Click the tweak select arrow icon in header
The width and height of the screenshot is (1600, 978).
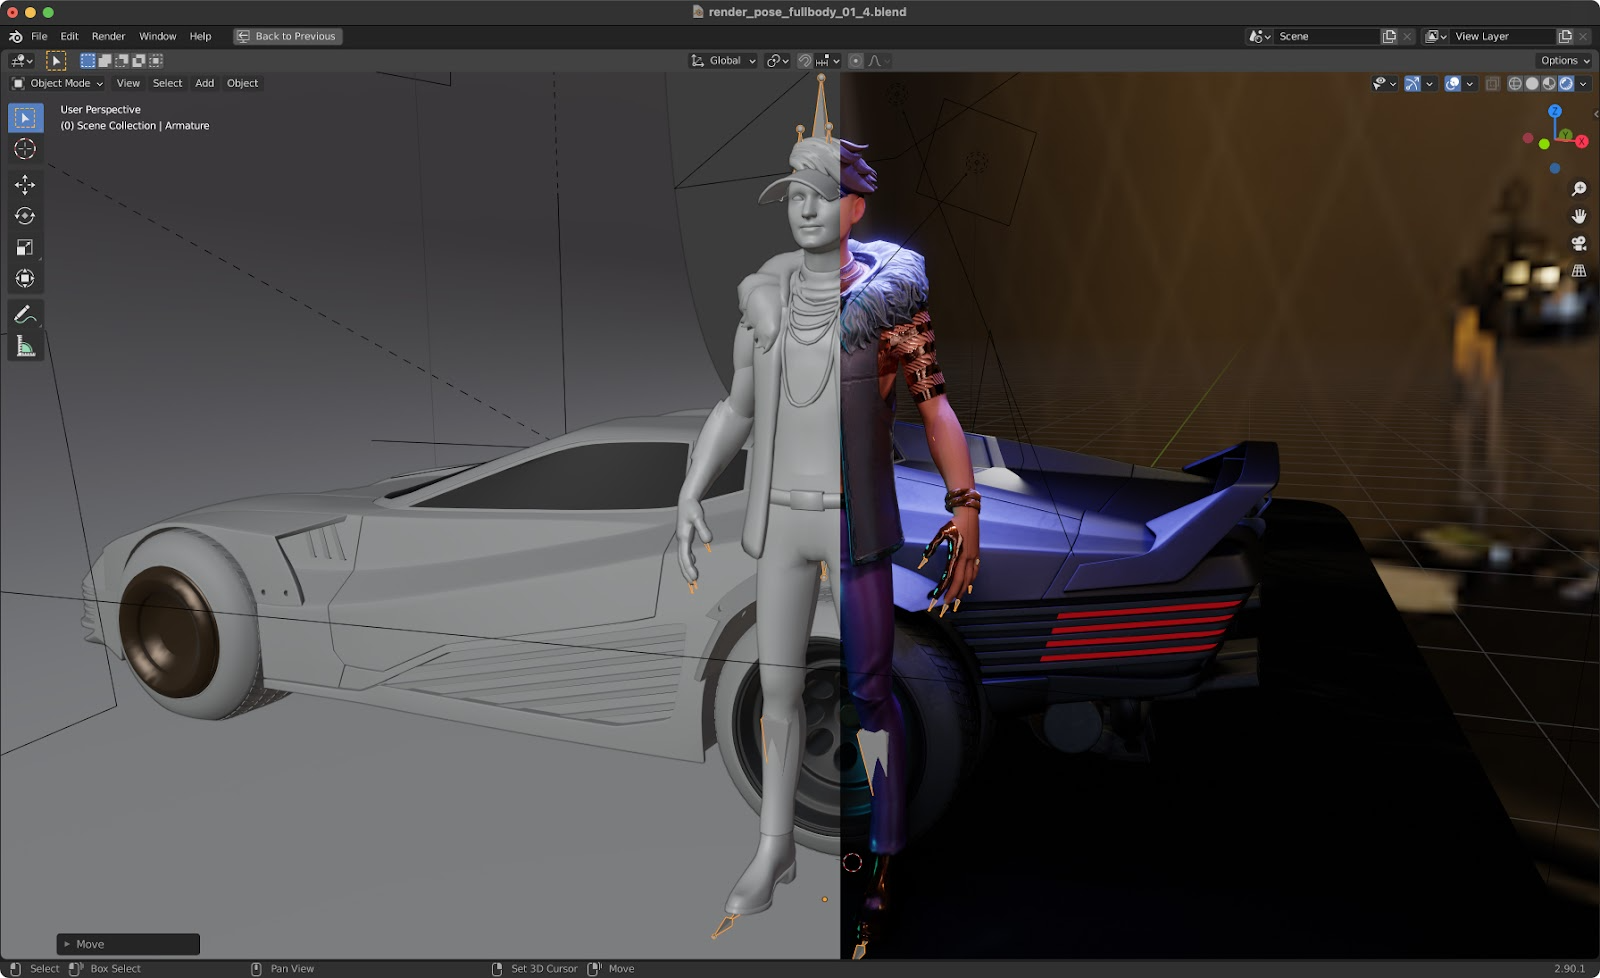(x=56, y=61)
